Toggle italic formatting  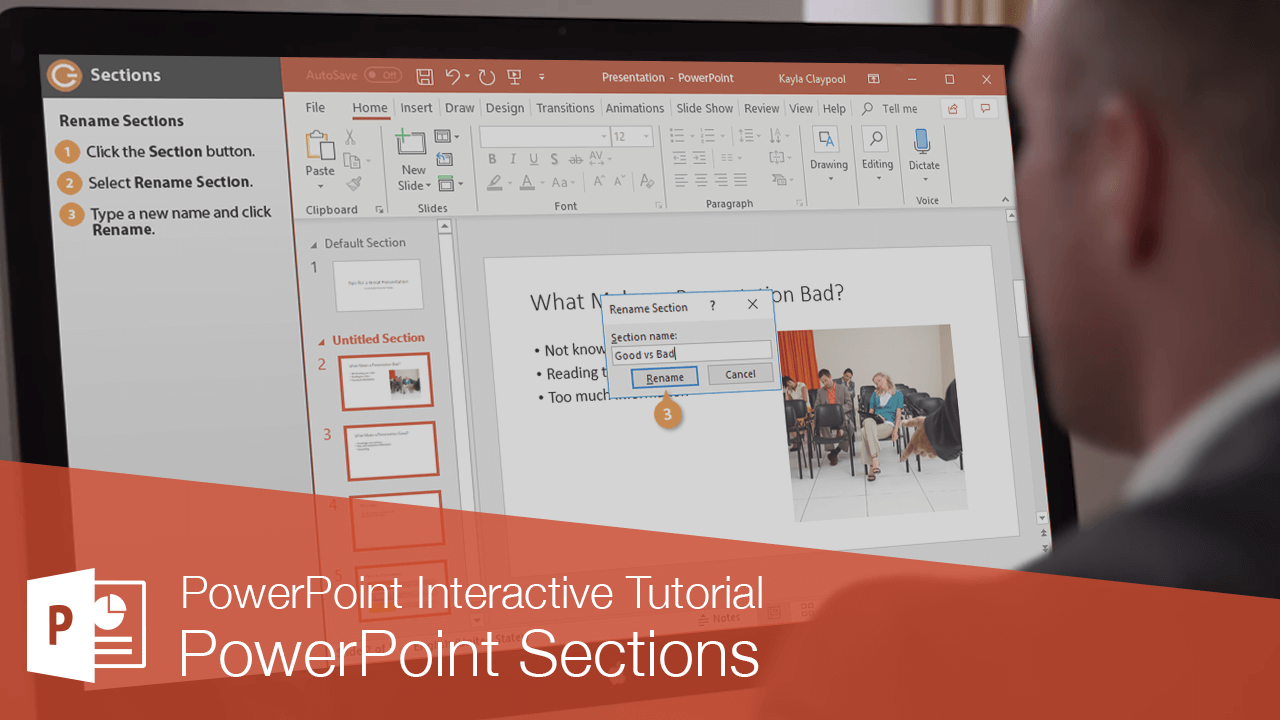click(x=513, y=159)
